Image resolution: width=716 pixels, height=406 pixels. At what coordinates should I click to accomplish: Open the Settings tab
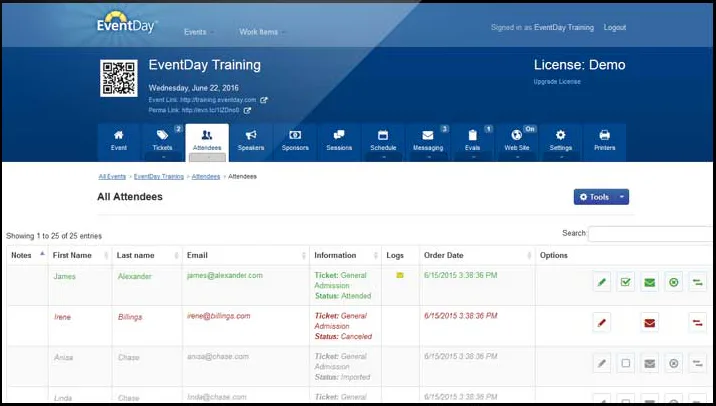(x=561, y=142)
